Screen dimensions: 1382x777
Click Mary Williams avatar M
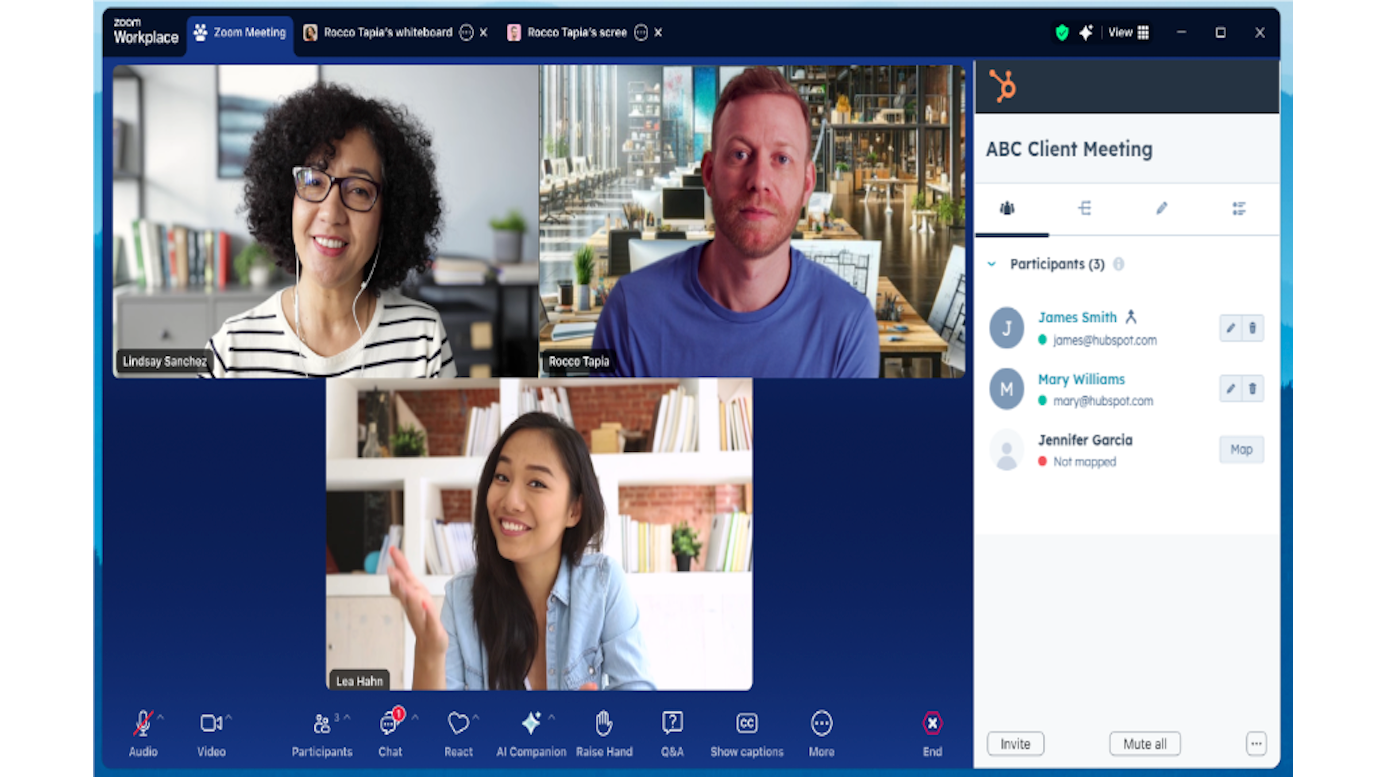[1006, 389]
